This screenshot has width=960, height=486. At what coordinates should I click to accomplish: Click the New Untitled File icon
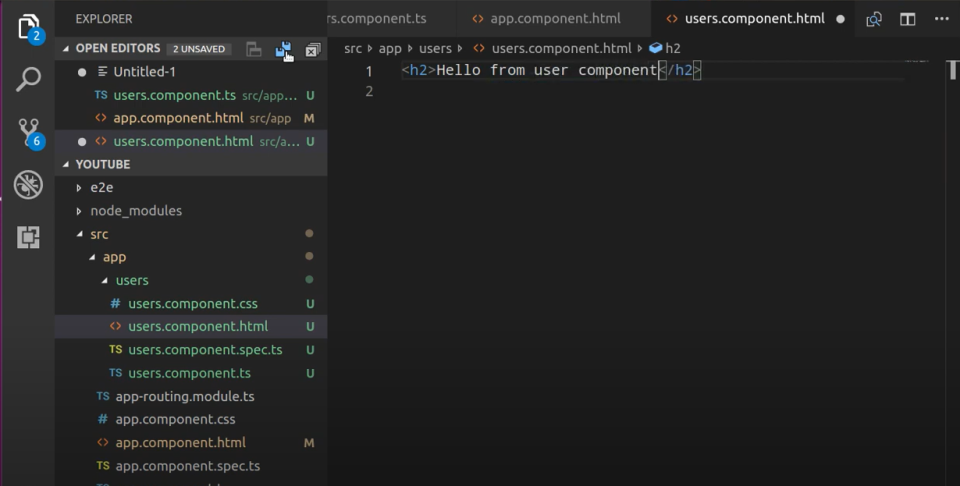(x=254, y=49)
